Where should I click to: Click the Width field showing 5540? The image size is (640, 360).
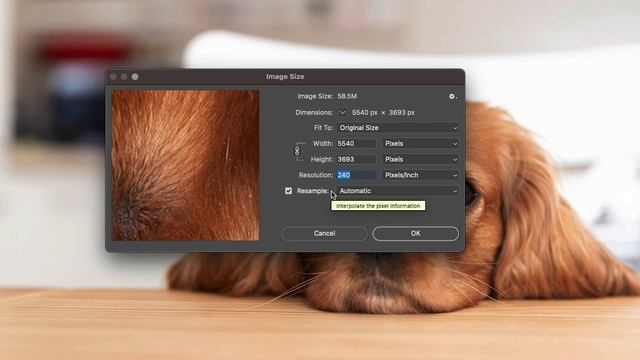click(356, 144)
